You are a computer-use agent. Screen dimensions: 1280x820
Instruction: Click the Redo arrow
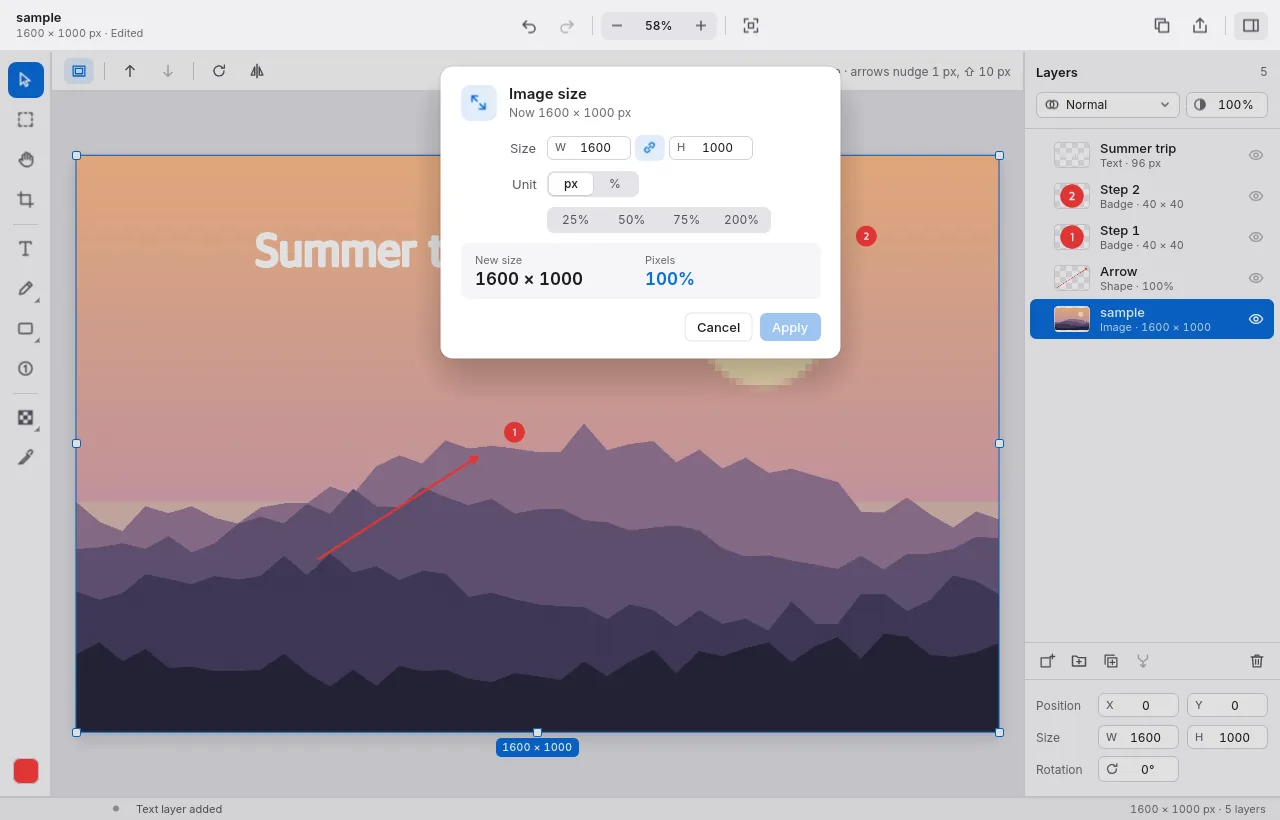pyautogui.click(x=567, y=26)
